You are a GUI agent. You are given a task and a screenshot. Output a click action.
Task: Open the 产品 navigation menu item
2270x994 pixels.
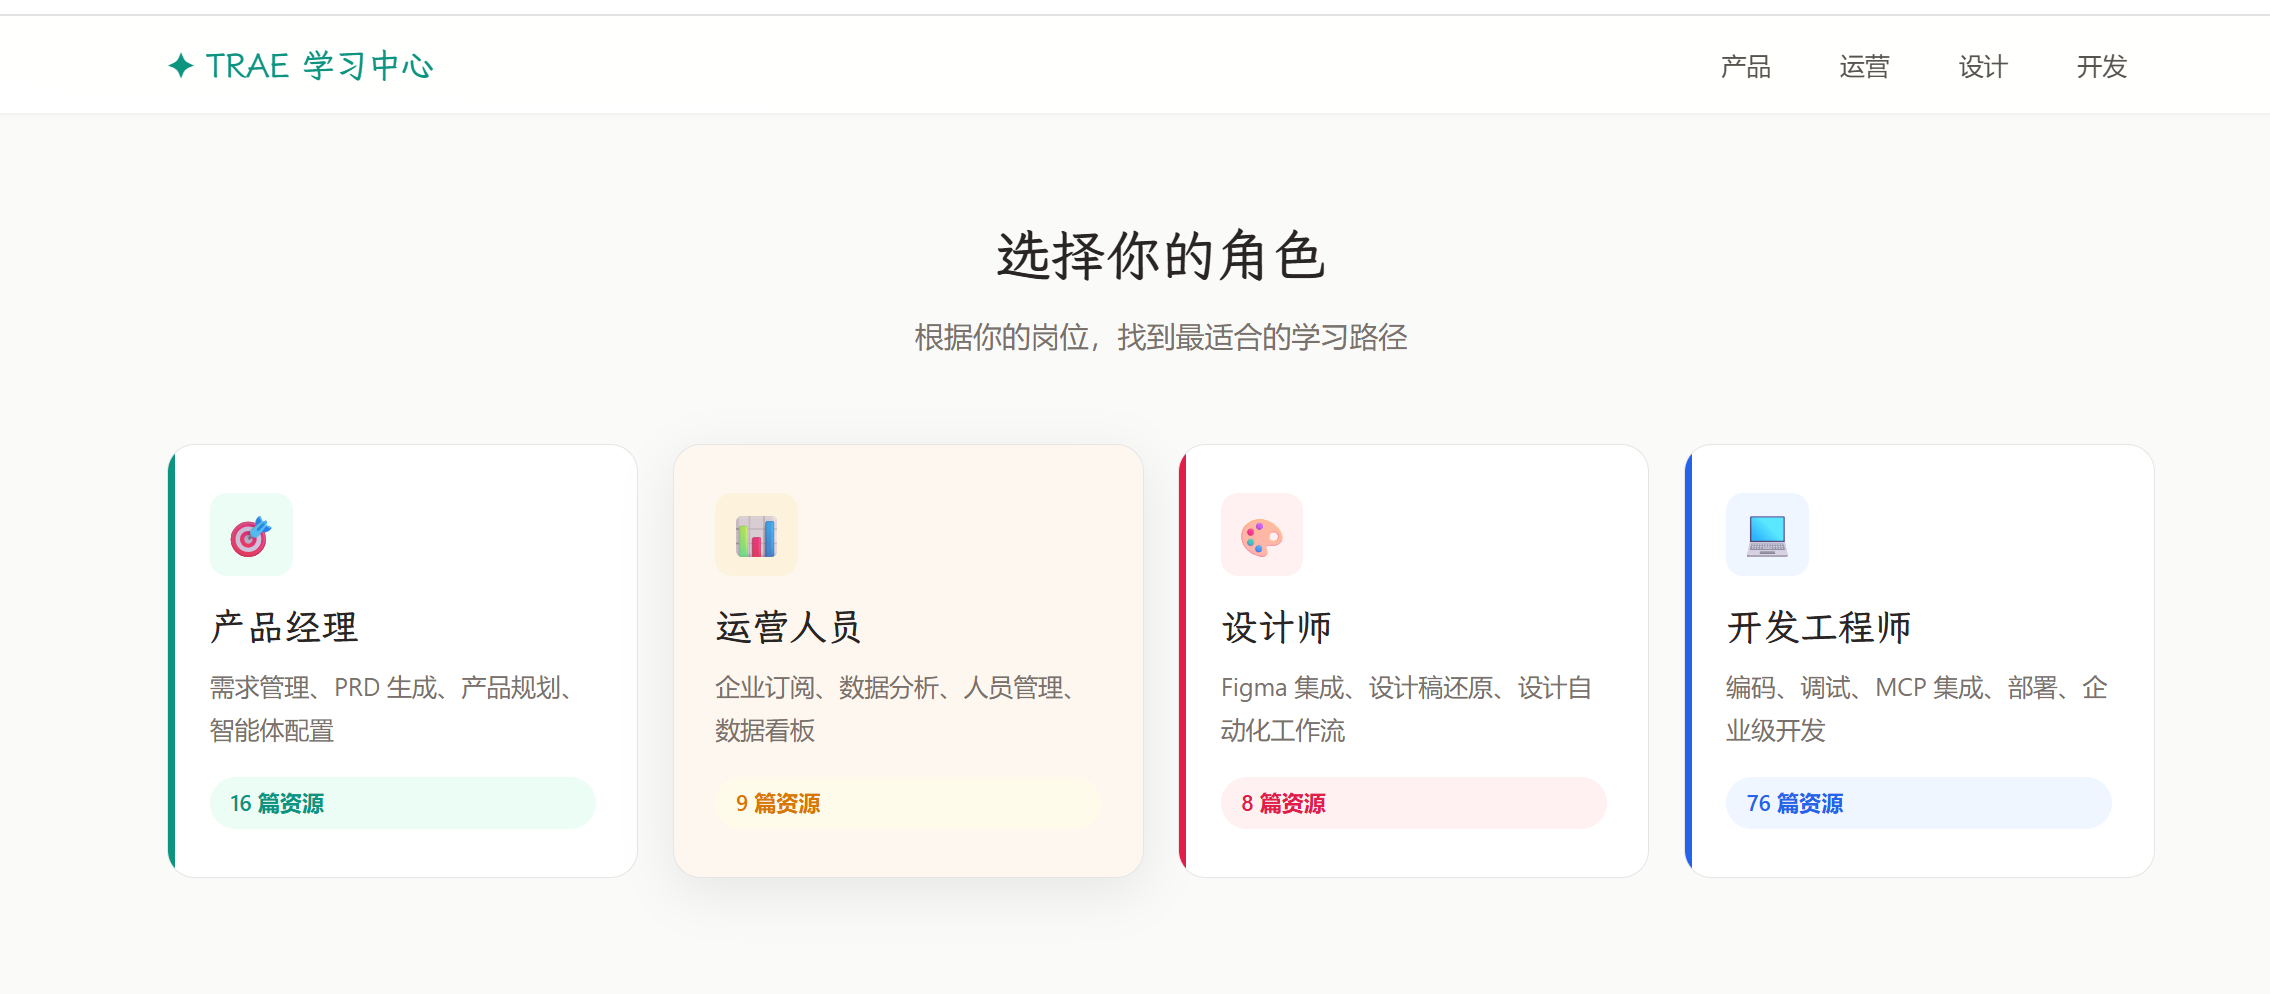coord(1745,67)
